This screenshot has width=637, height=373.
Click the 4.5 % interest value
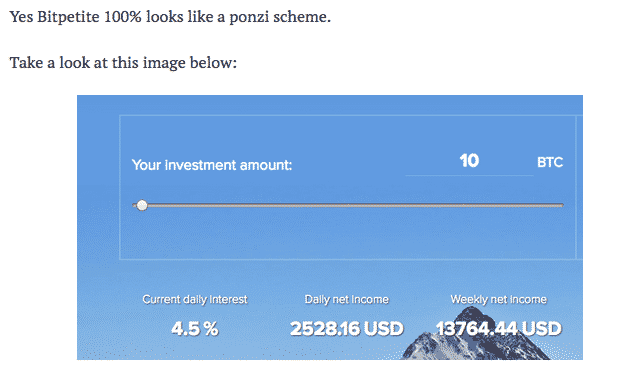point(195,328)
